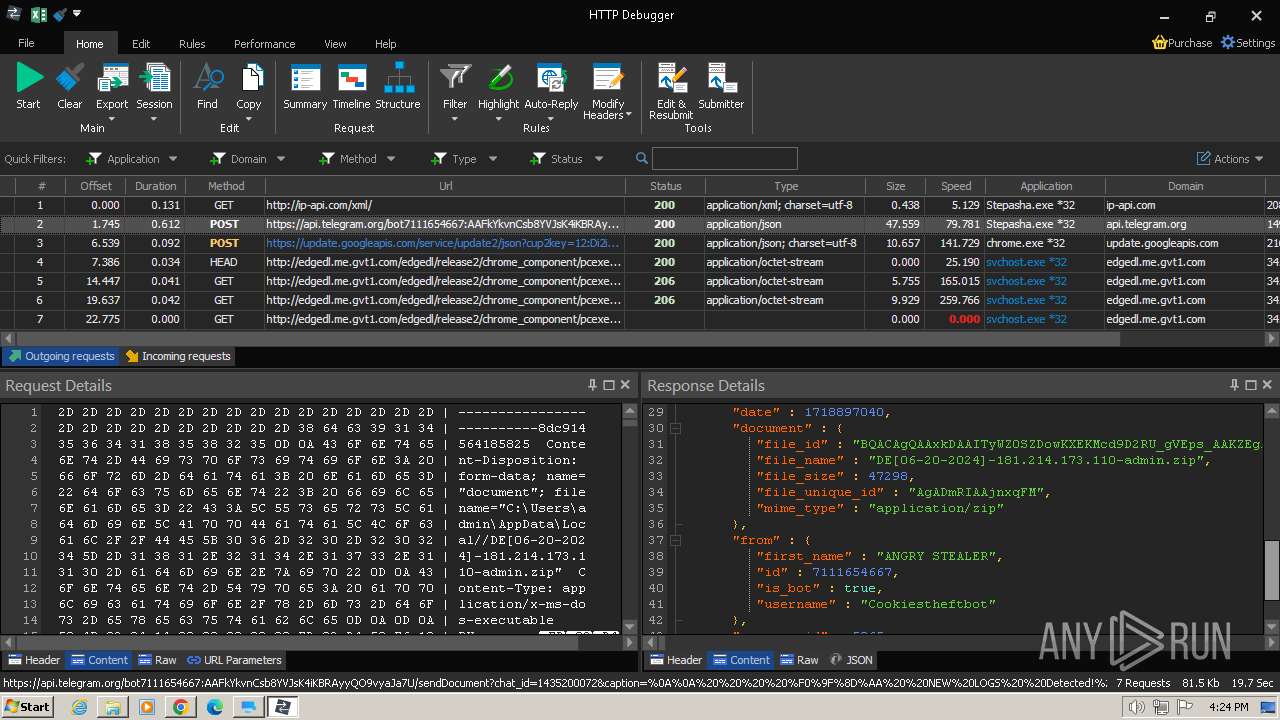Open Internet Explorer from the taskbar
1280x720 pixels.
[80, 707]
